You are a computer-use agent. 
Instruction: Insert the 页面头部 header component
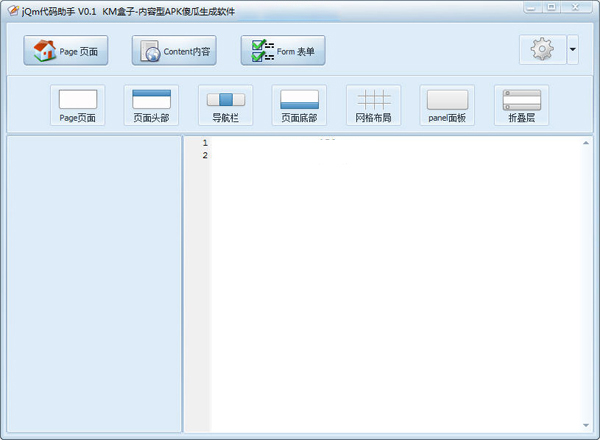tap(151, 106)
